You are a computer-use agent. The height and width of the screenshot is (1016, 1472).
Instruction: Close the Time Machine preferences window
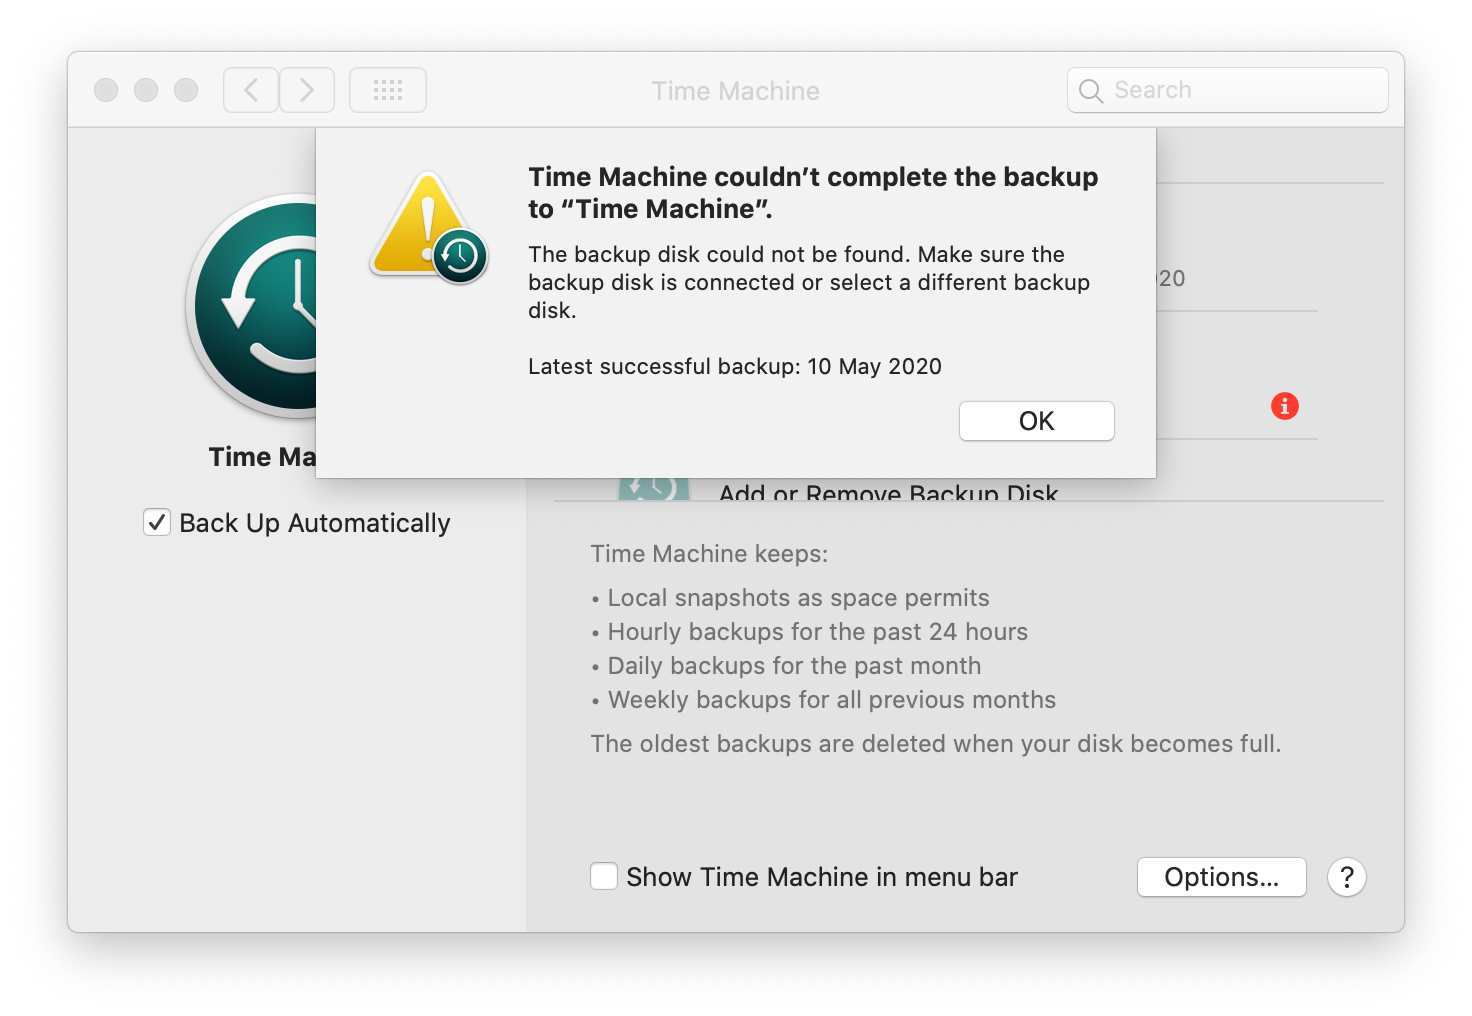click(105, 89)
